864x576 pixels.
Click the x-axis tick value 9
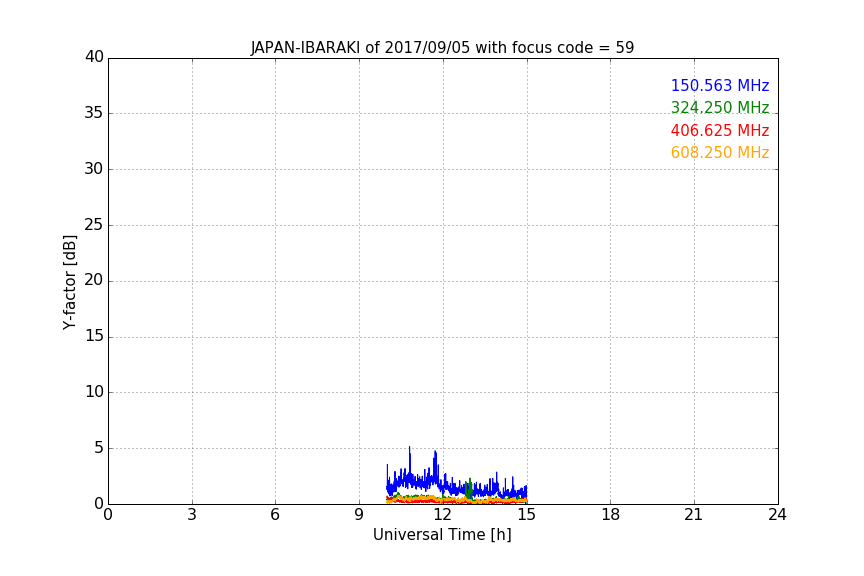(359, 515)
